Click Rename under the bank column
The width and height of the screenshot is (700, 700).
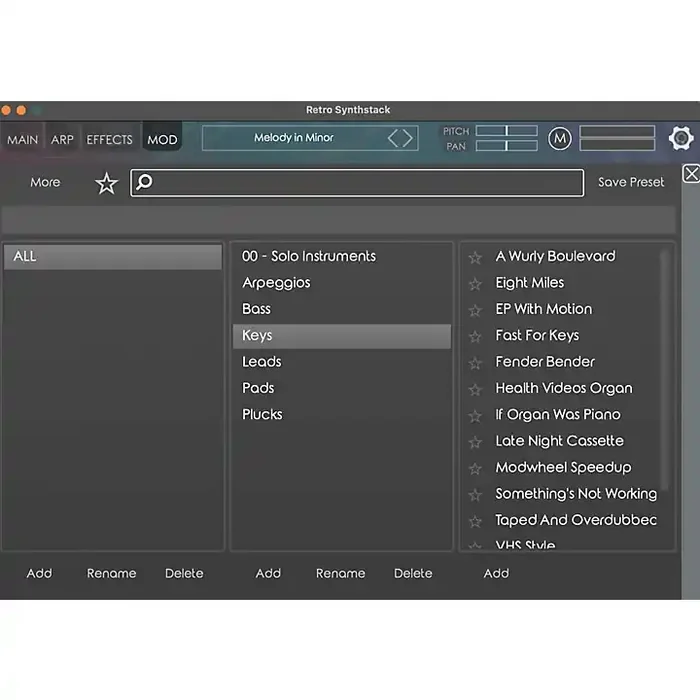111,573
